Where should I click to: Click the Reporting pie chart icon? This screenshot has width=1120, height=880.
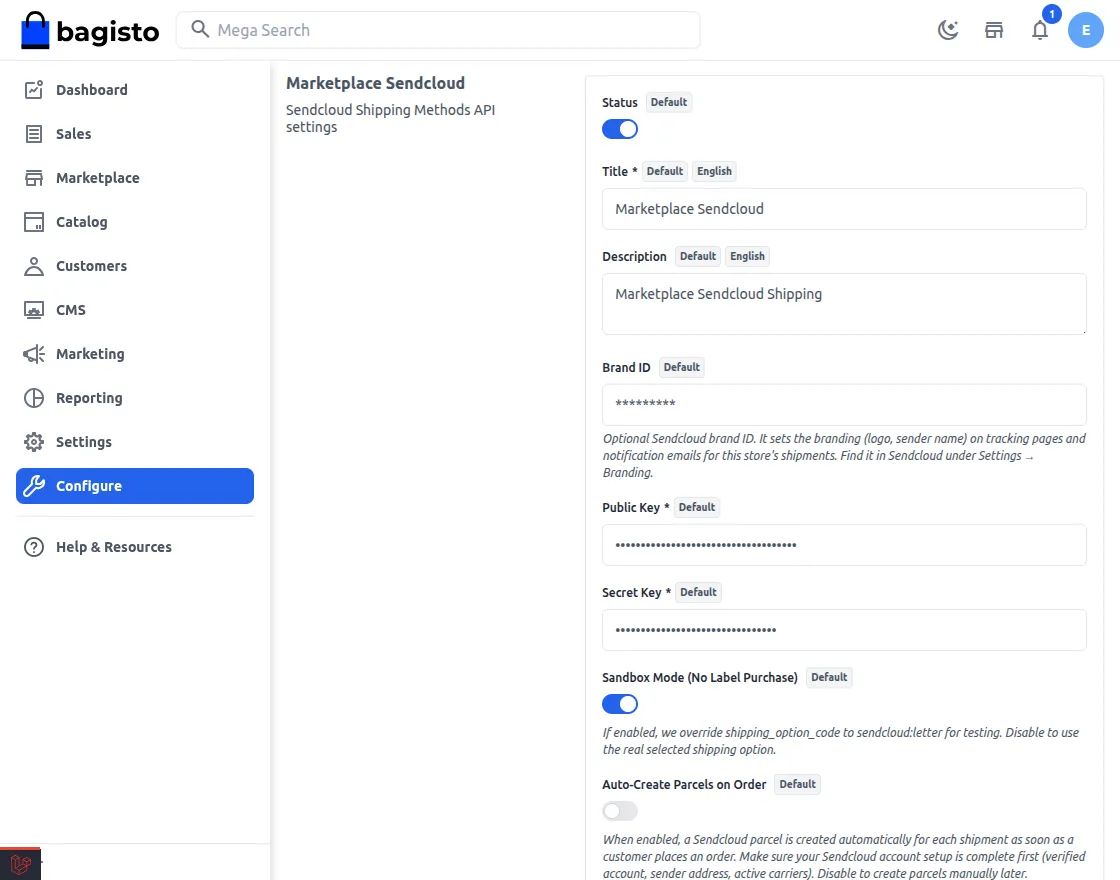34,398
